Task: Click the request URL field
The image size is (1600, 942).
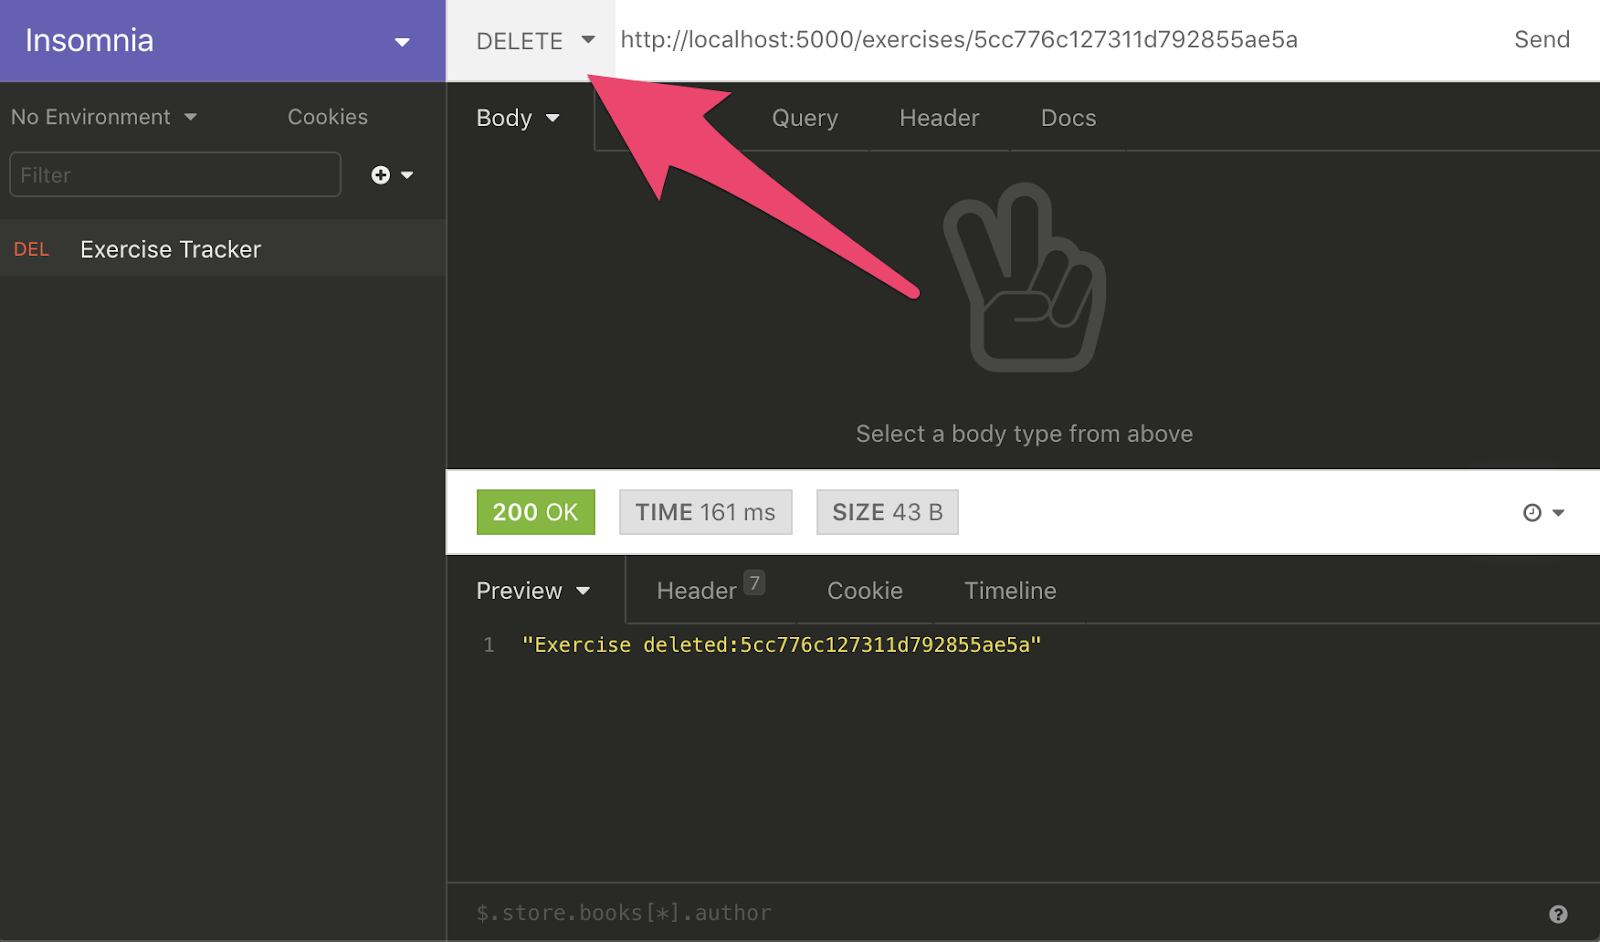Action: point(1055,40)
